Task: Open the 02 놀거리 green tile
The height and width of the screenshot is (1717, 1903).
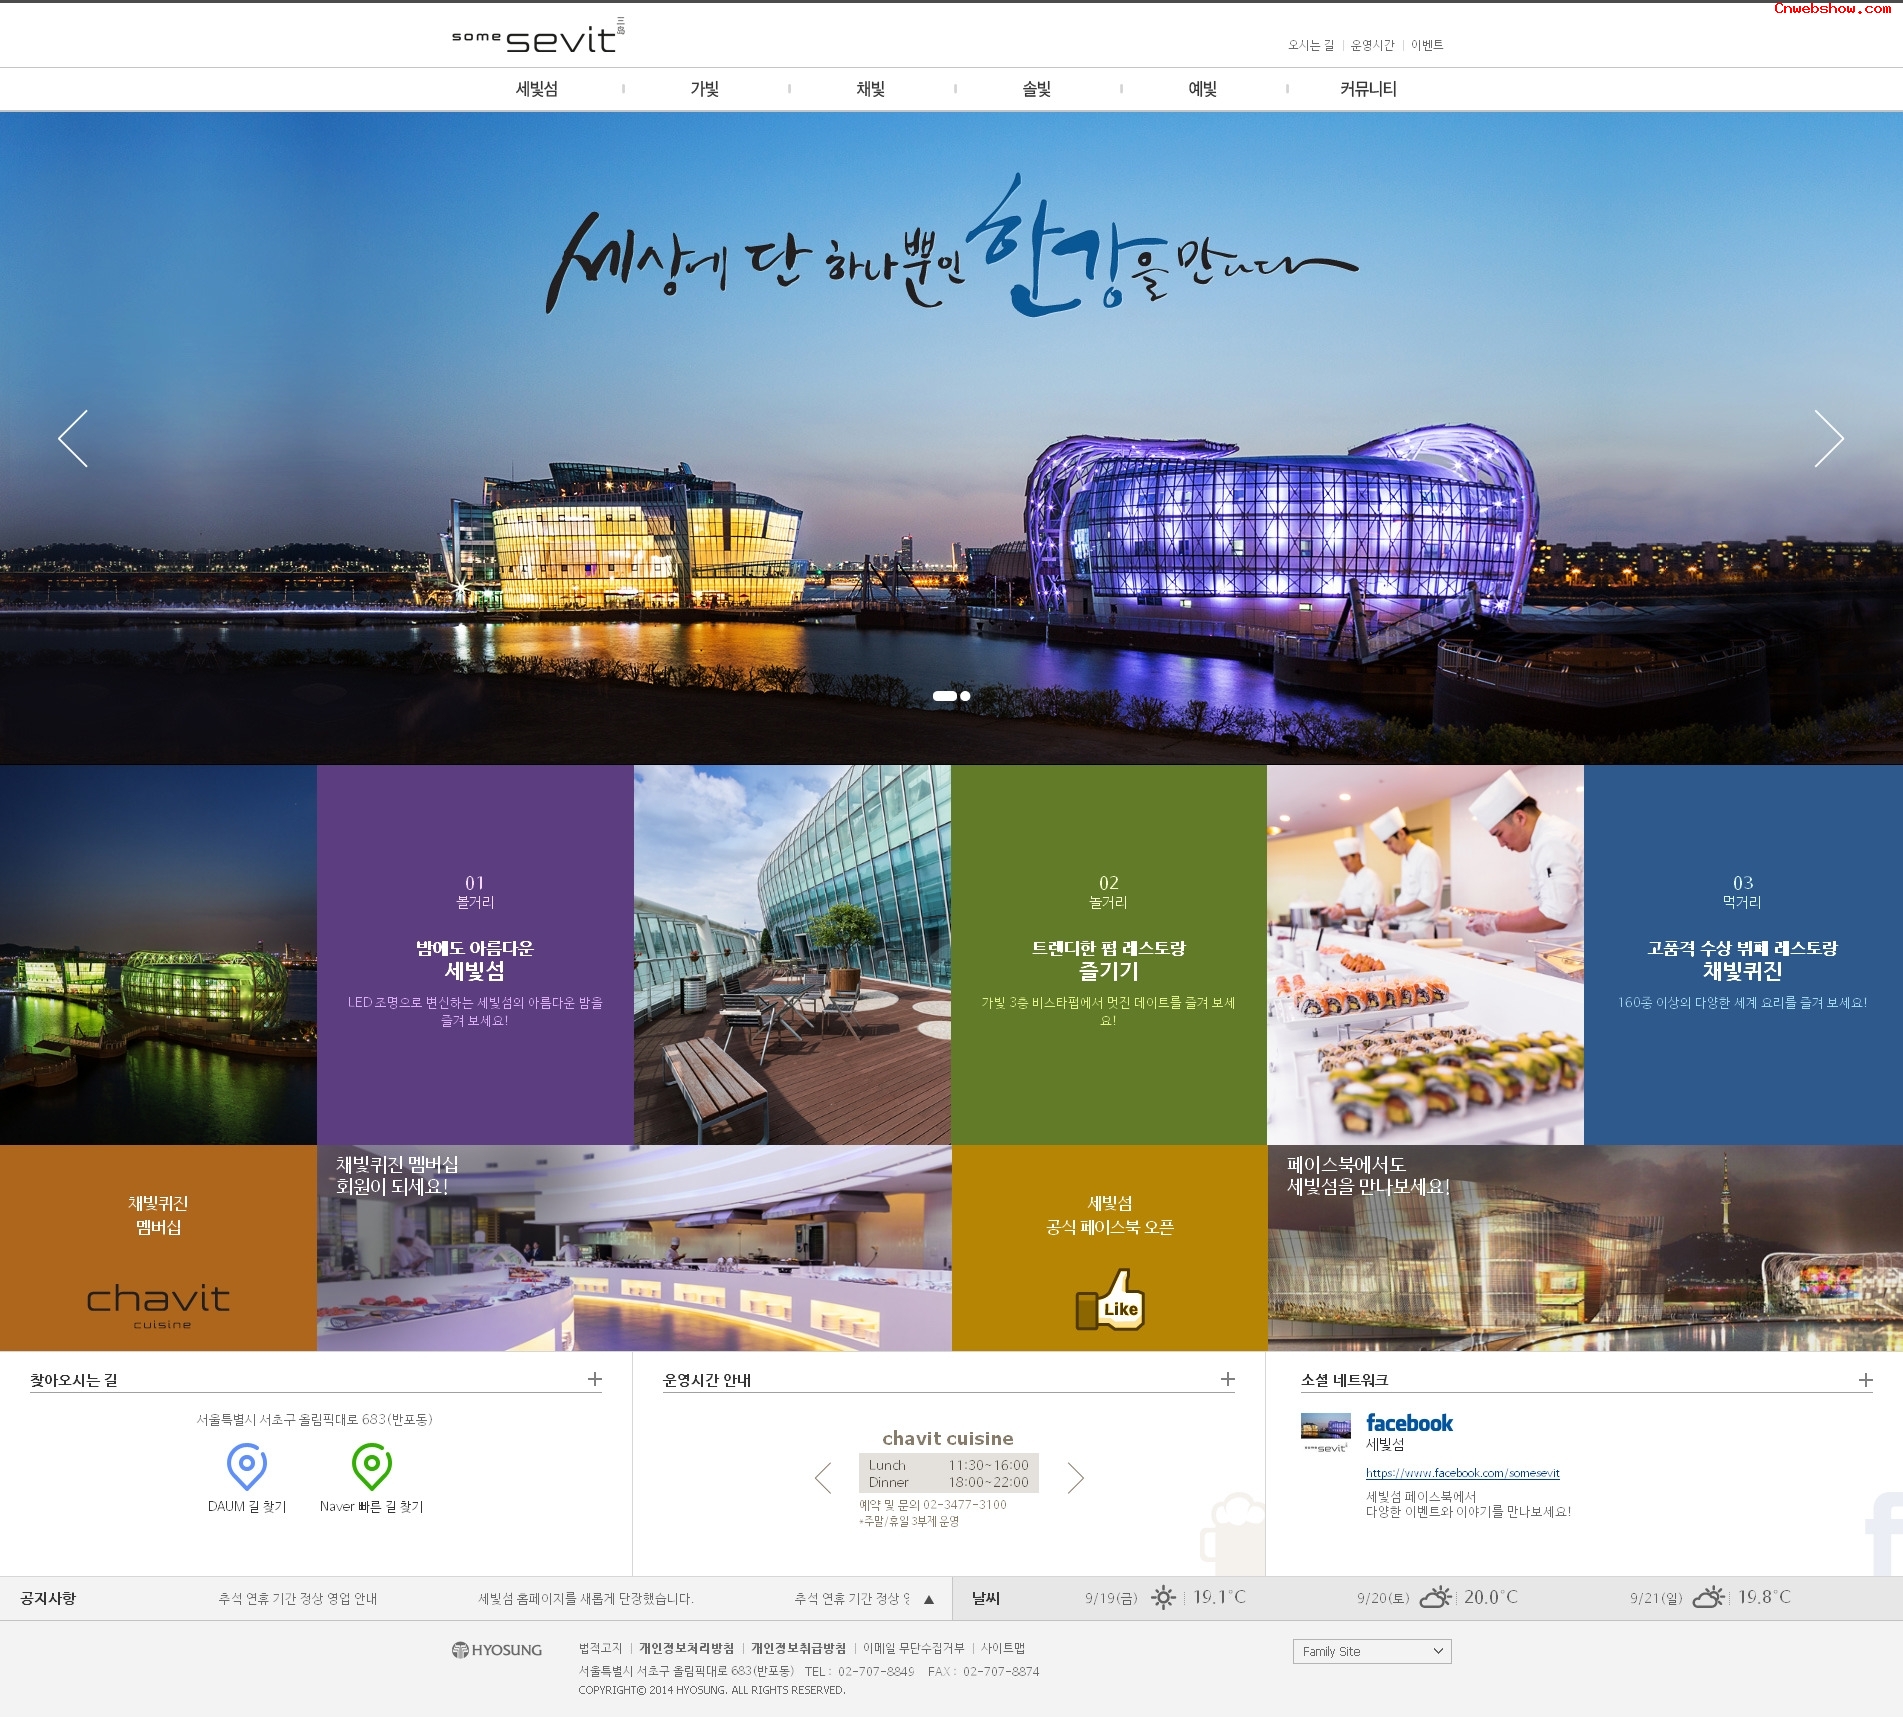Action: [x=1109, y=955]
